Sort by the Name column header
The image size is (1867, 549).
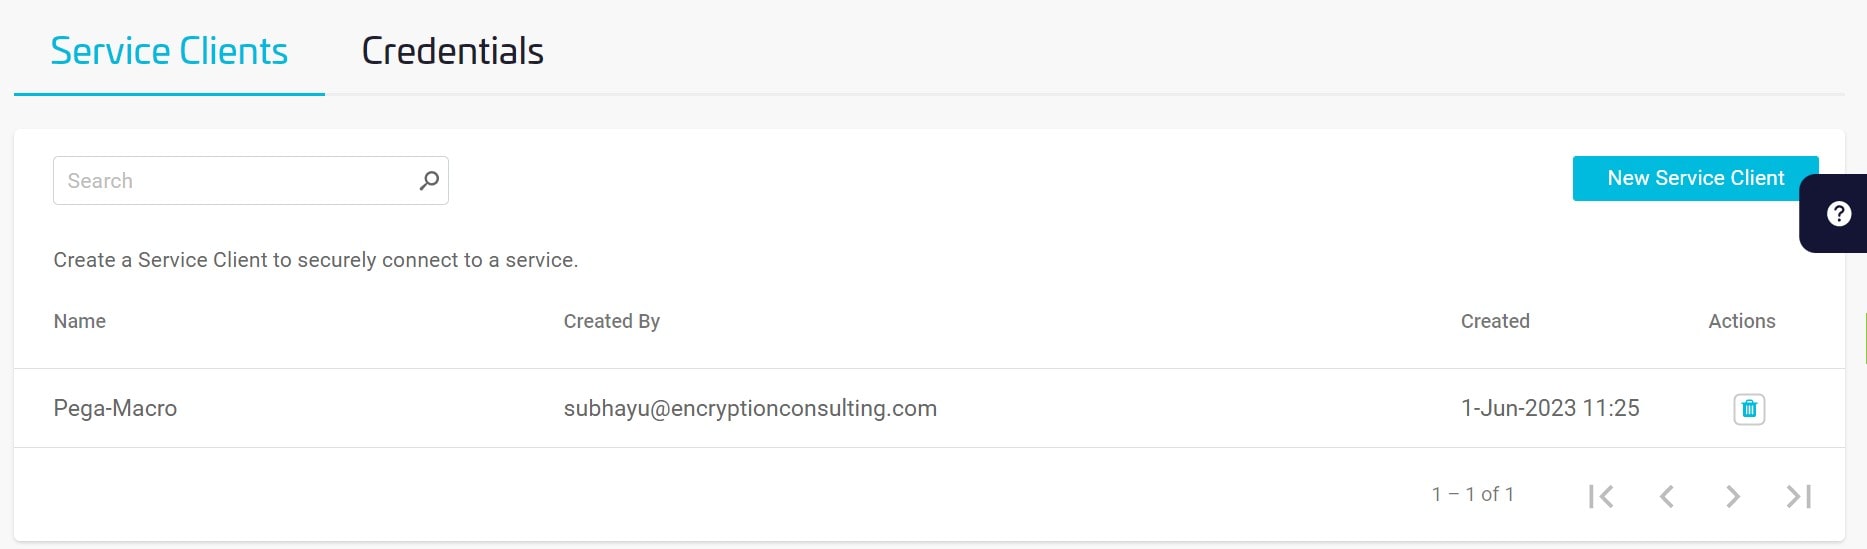tap(80, 321)
